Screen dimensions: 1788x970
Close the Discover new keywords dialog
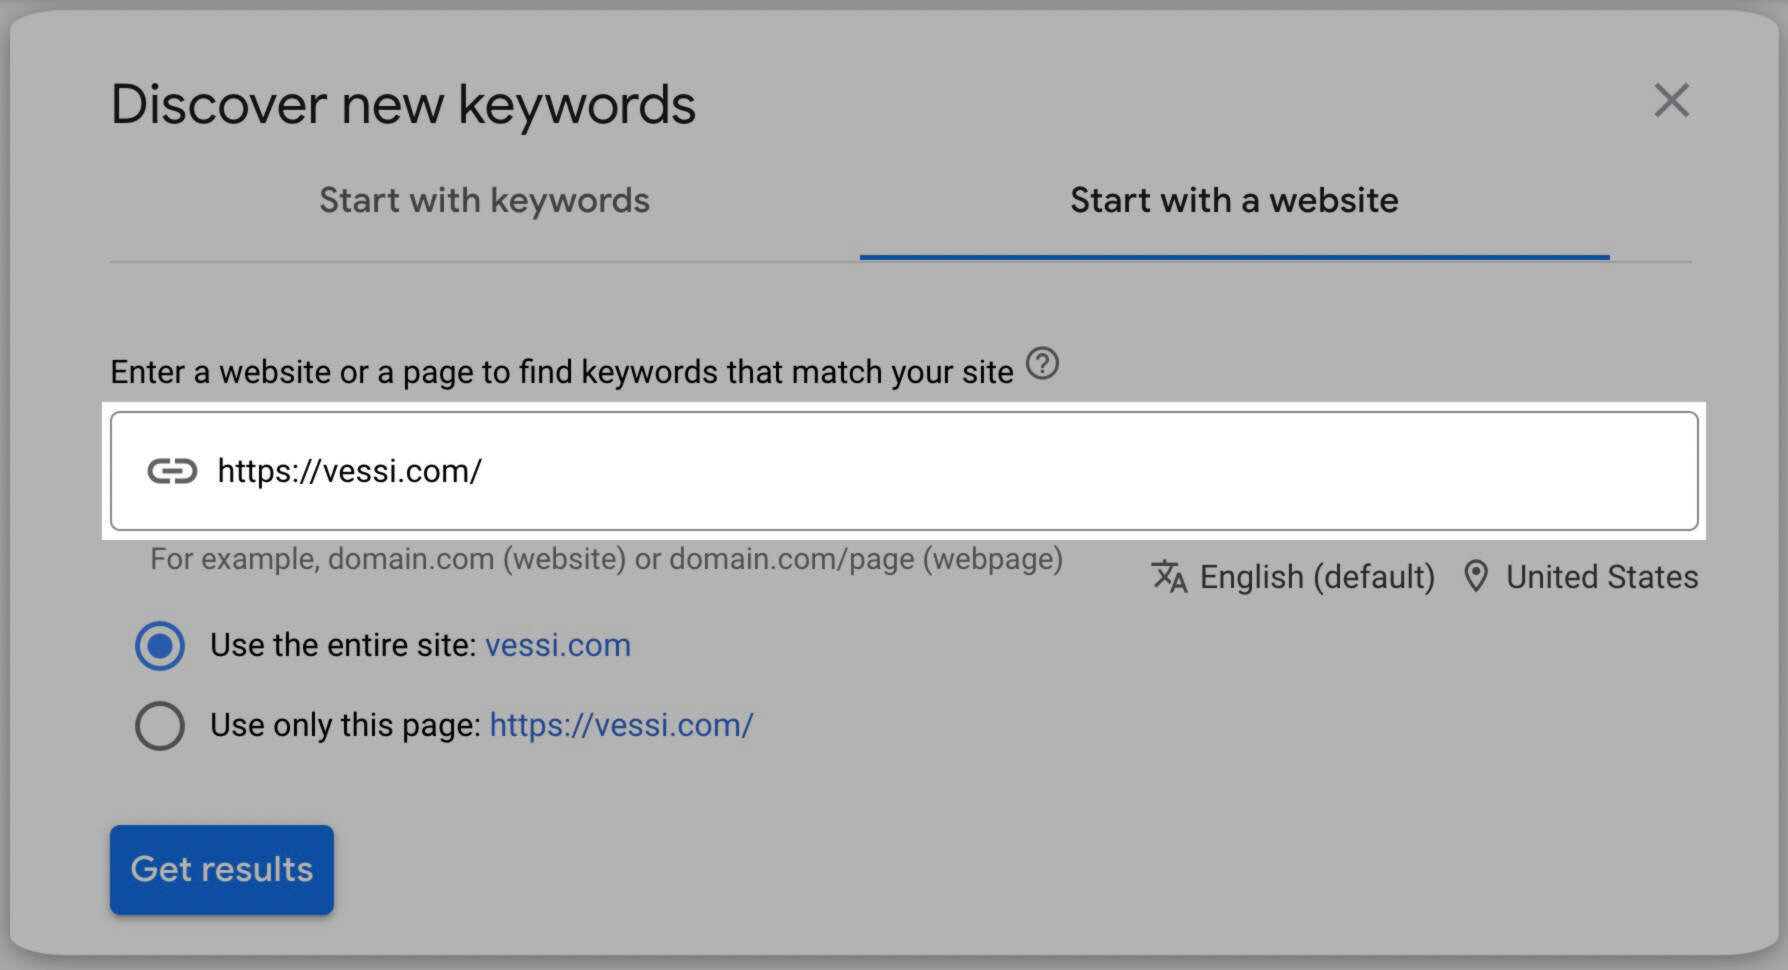(x=1671, y=101)
